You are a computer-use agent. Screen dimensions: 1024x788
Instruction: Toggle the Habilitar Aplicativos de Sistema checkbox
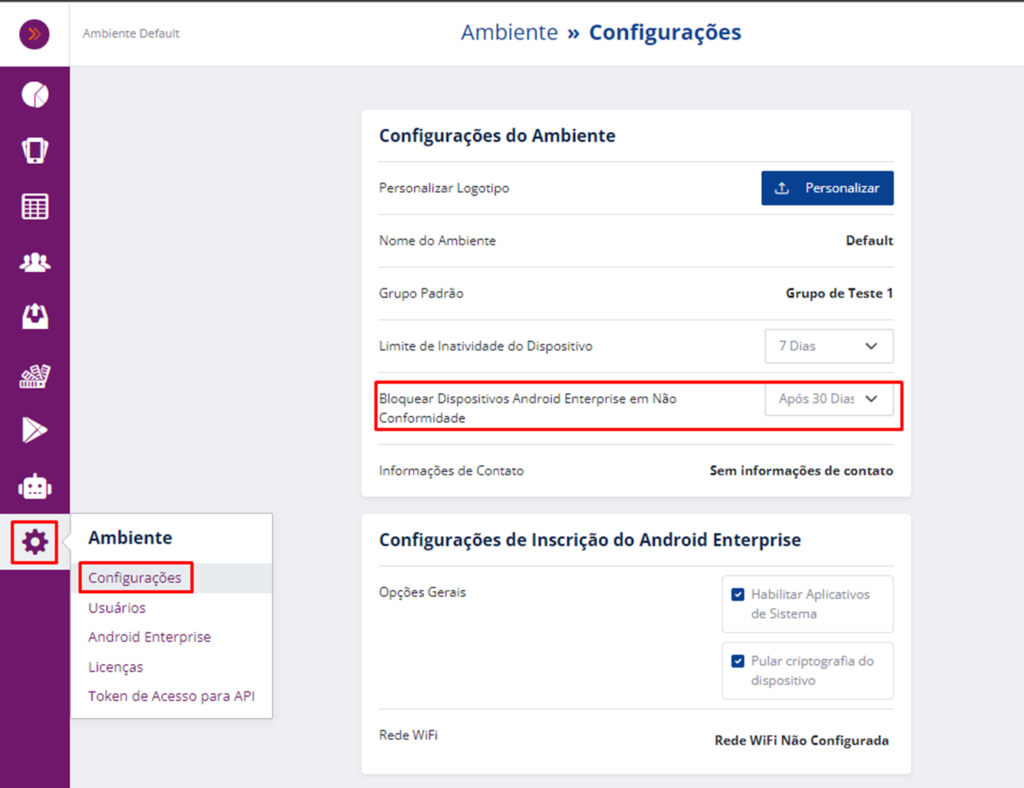(x=738, y=594)
